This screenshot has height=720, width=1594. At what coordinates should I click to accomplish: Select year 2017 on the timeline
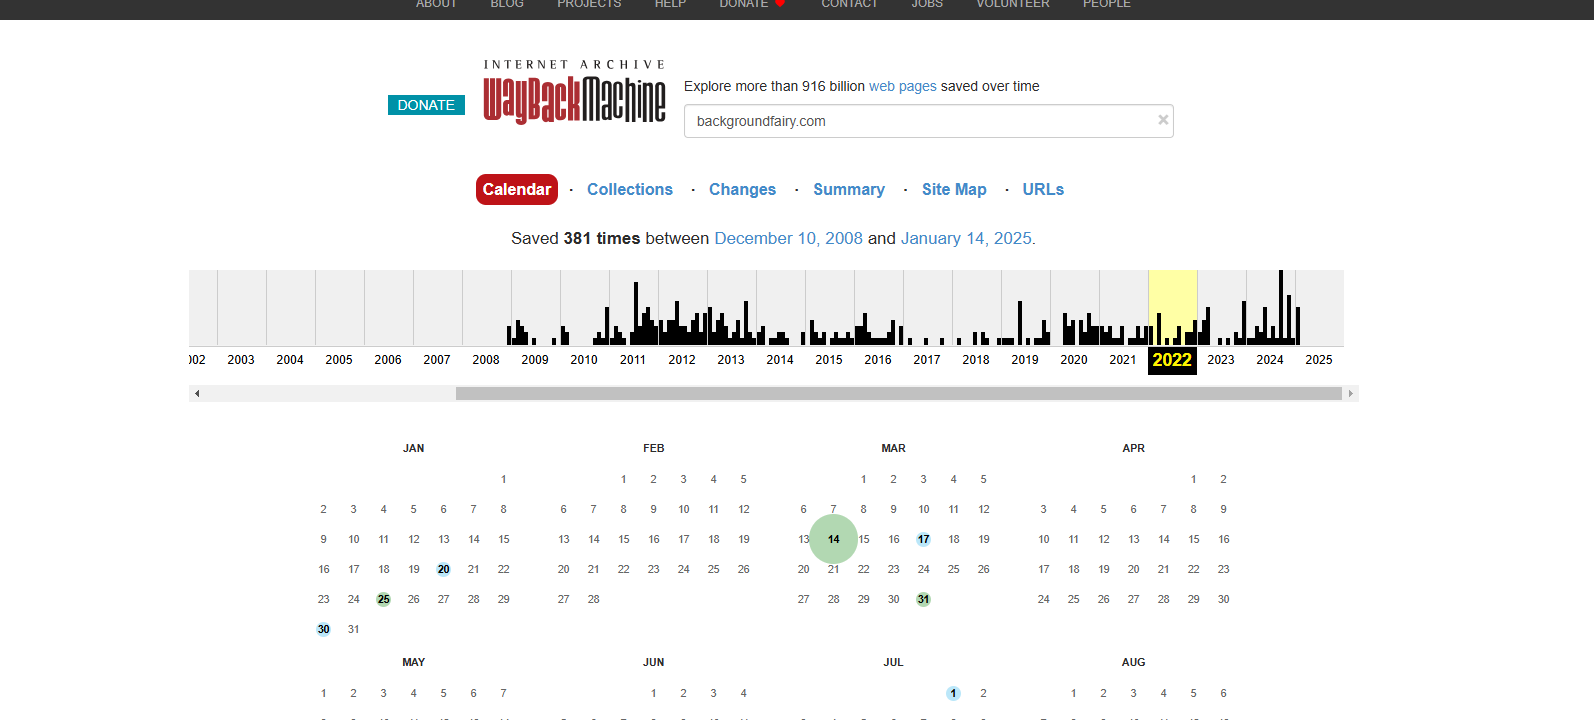(x=927, y=360)
